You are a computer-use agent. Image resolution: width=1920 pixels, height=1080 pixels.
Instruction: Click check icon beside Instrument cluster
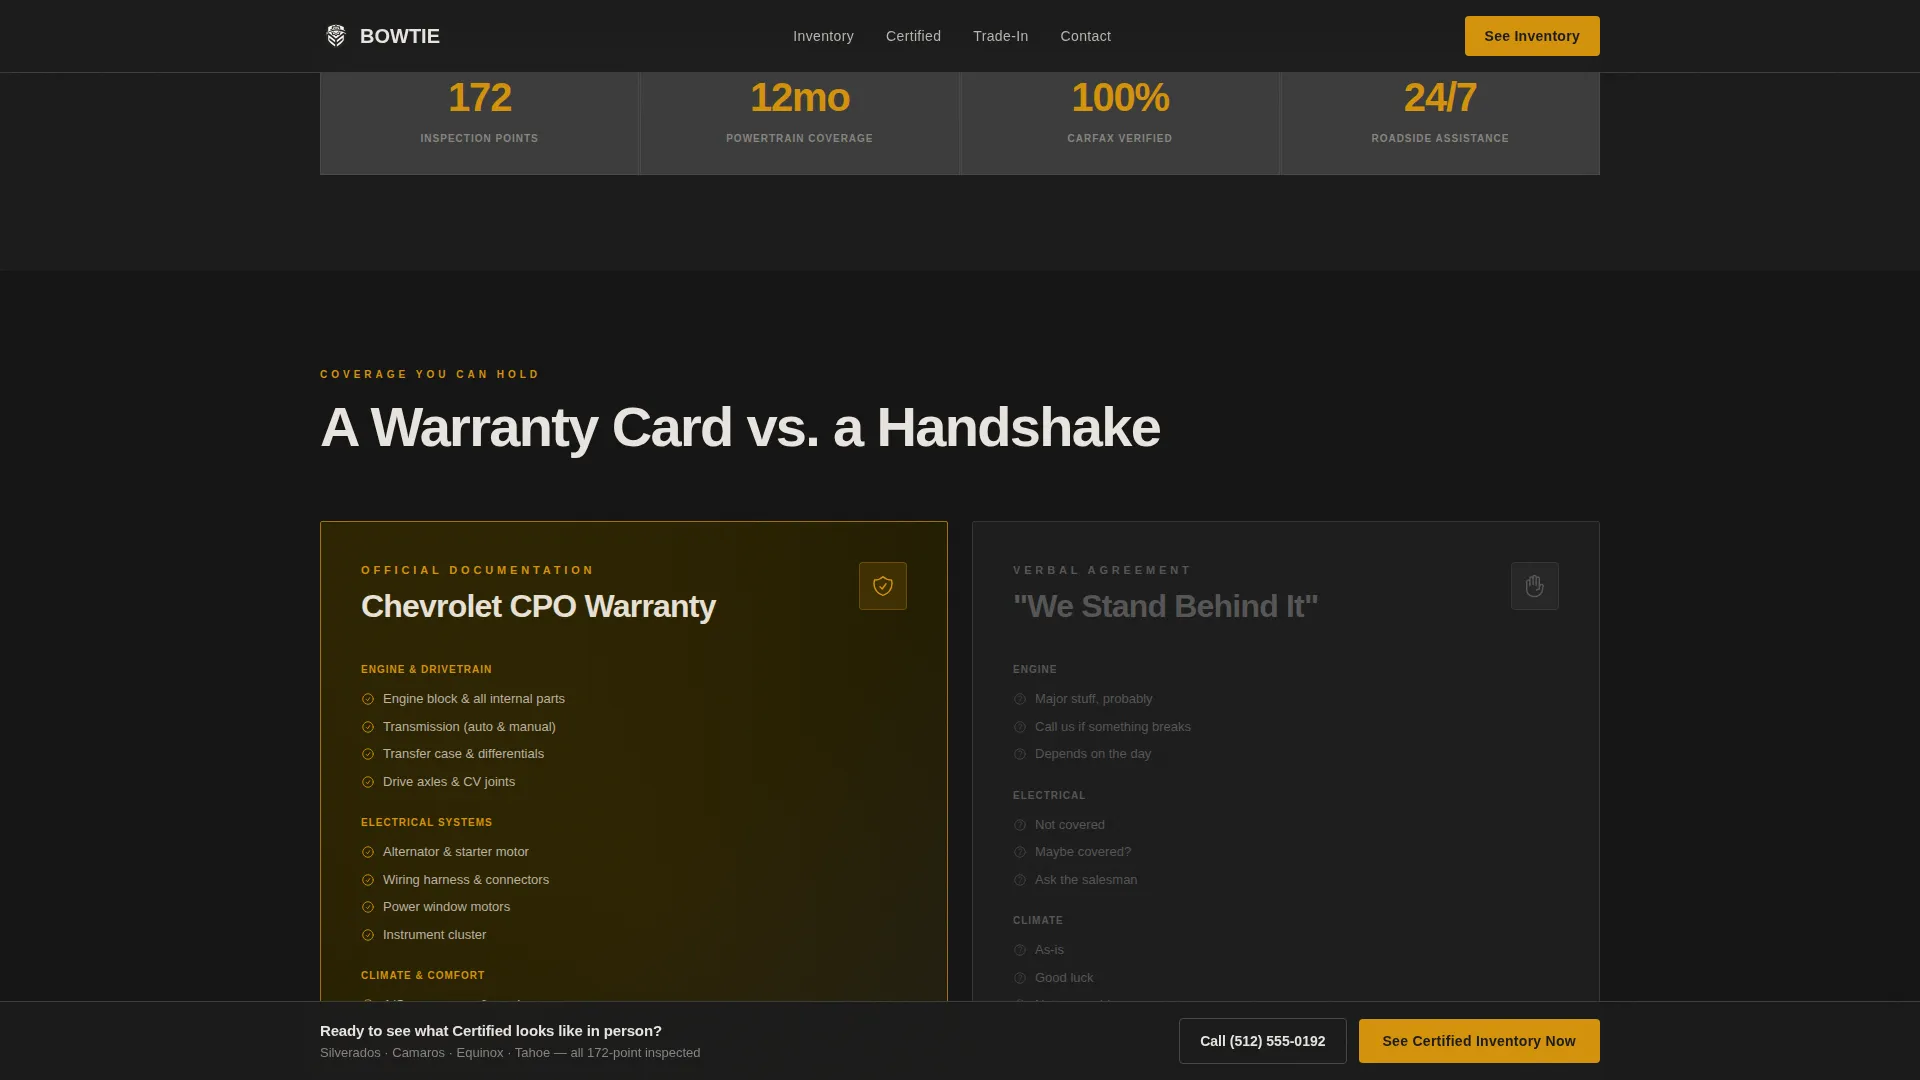pyautogui.click(x=368, y=935)
